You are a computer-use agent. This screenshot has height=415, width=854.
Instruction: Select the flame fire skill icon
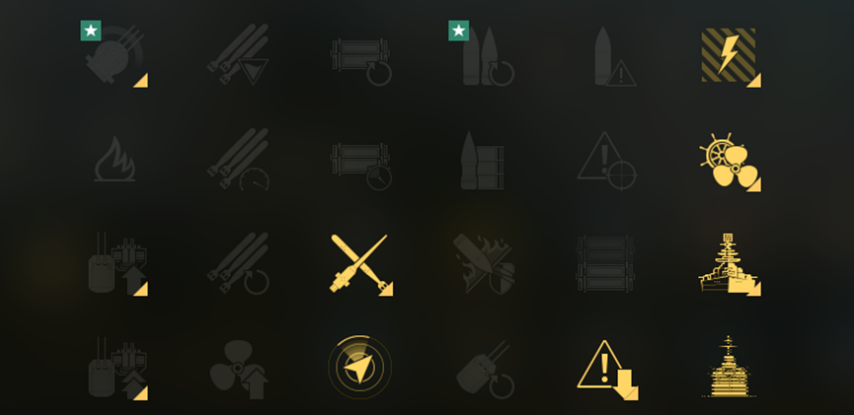(x=115, y=159)
